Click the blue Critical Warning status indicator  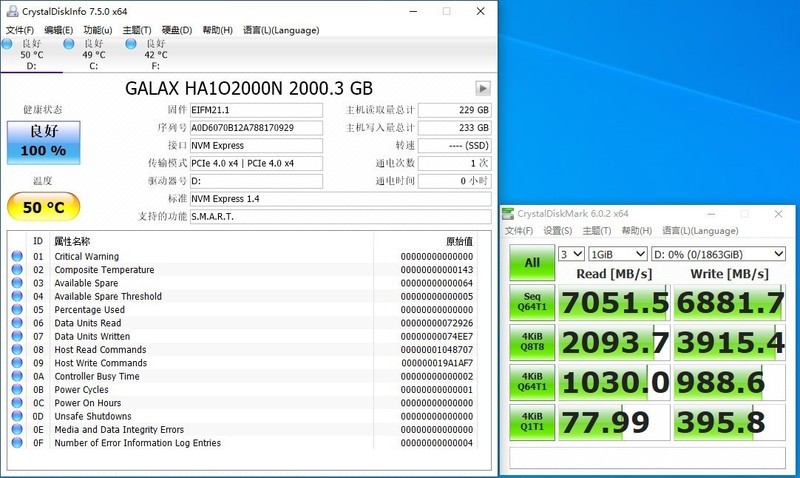(x=16, y=257)
